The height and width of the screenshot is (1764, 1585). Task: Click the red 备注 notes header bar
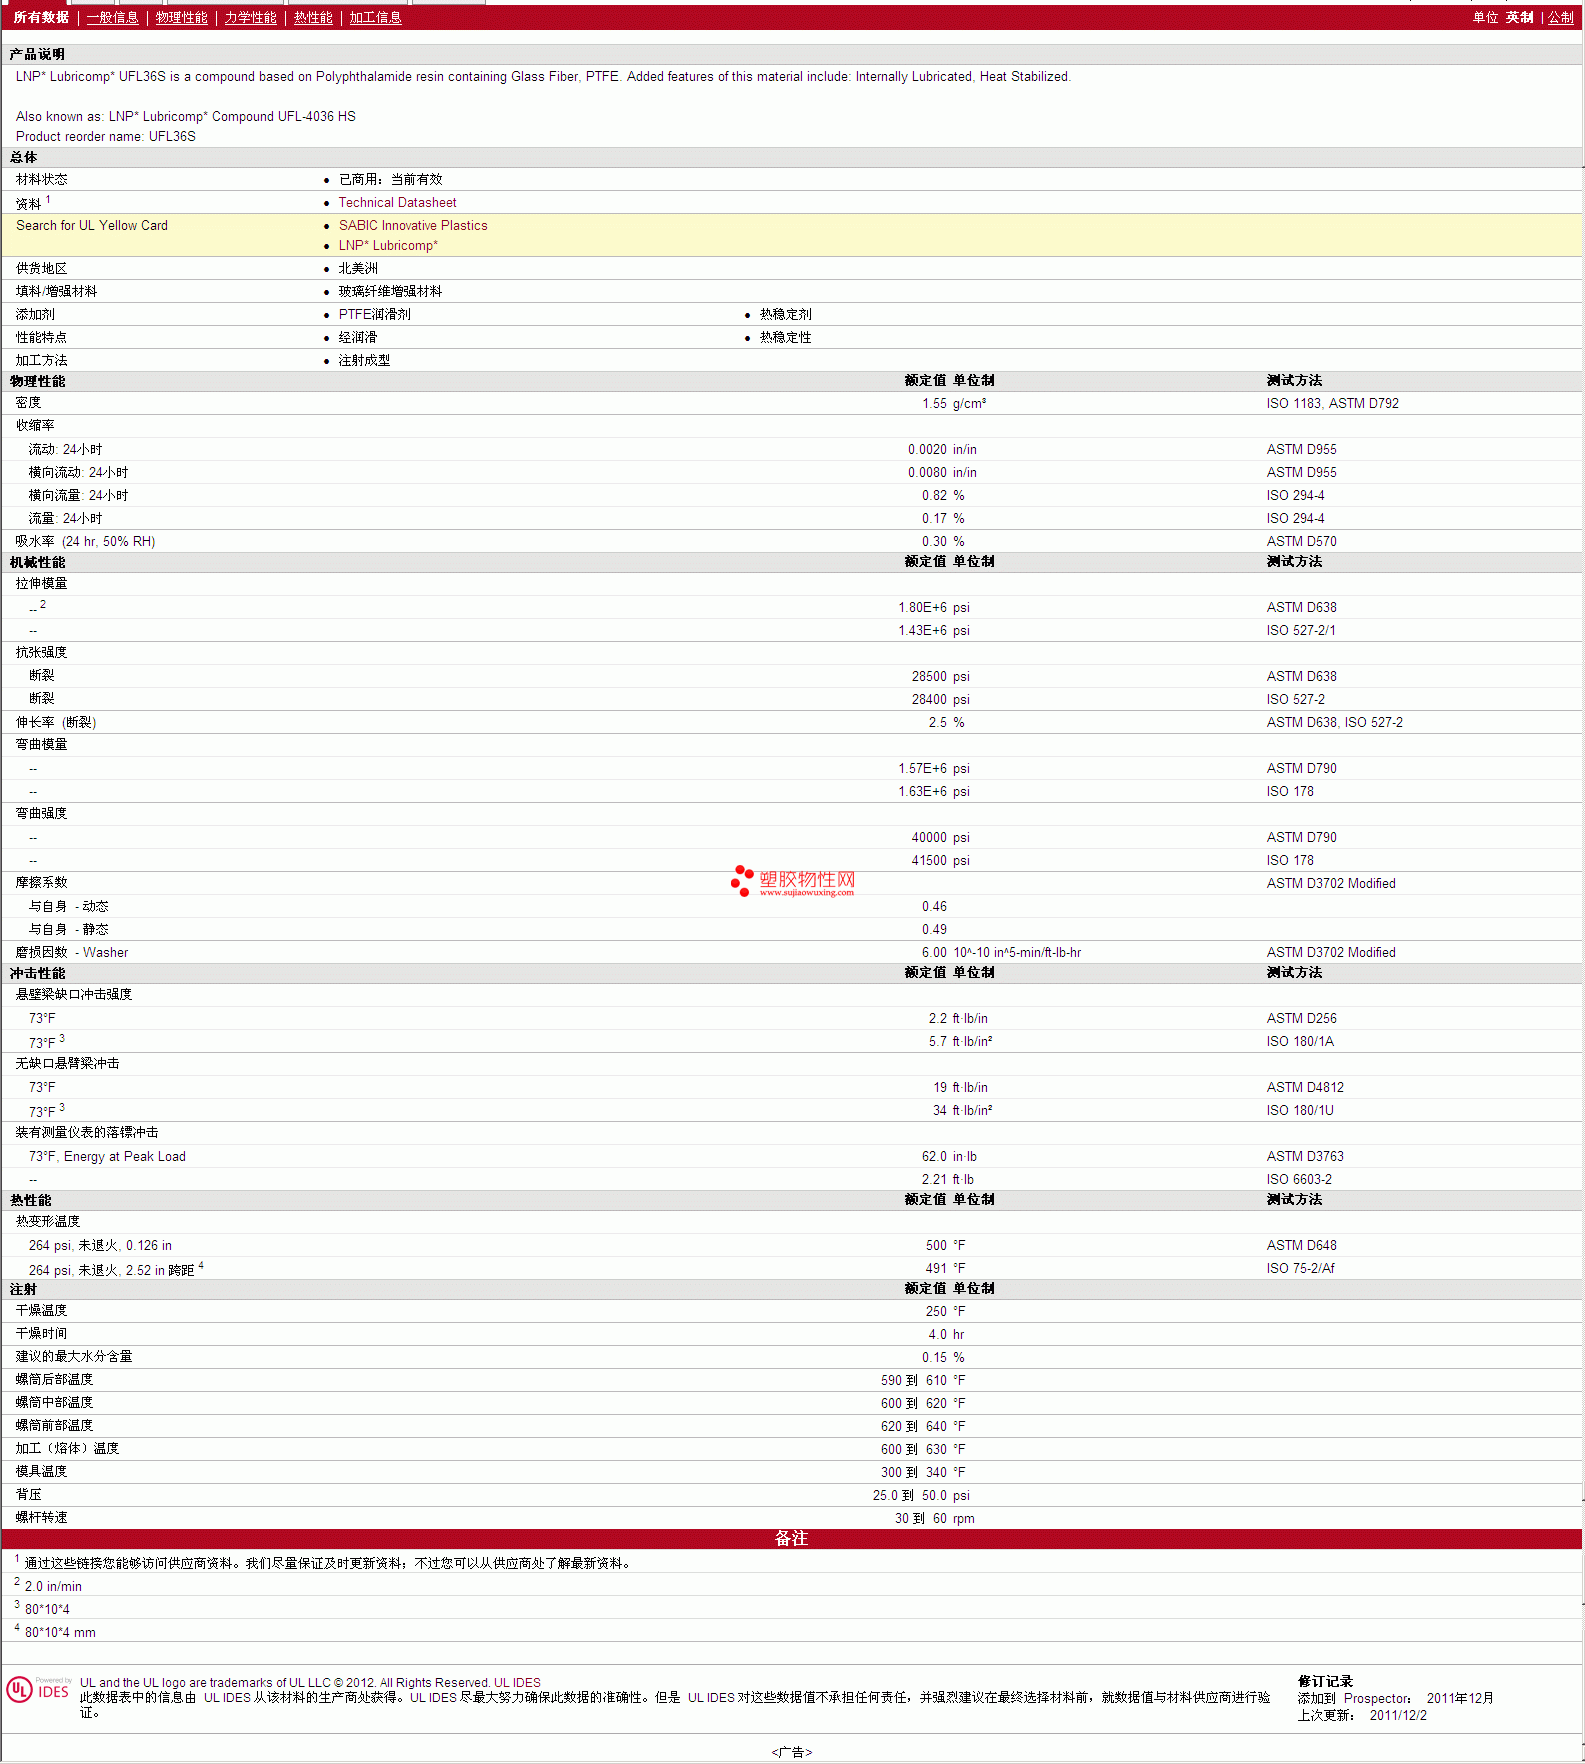coord(792,1539)
